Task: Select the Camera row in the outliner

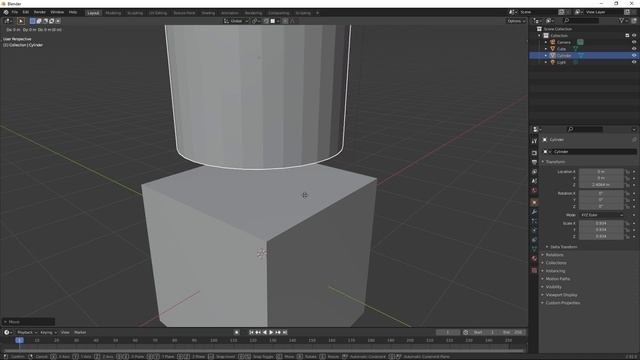Action: pos(584,42)
